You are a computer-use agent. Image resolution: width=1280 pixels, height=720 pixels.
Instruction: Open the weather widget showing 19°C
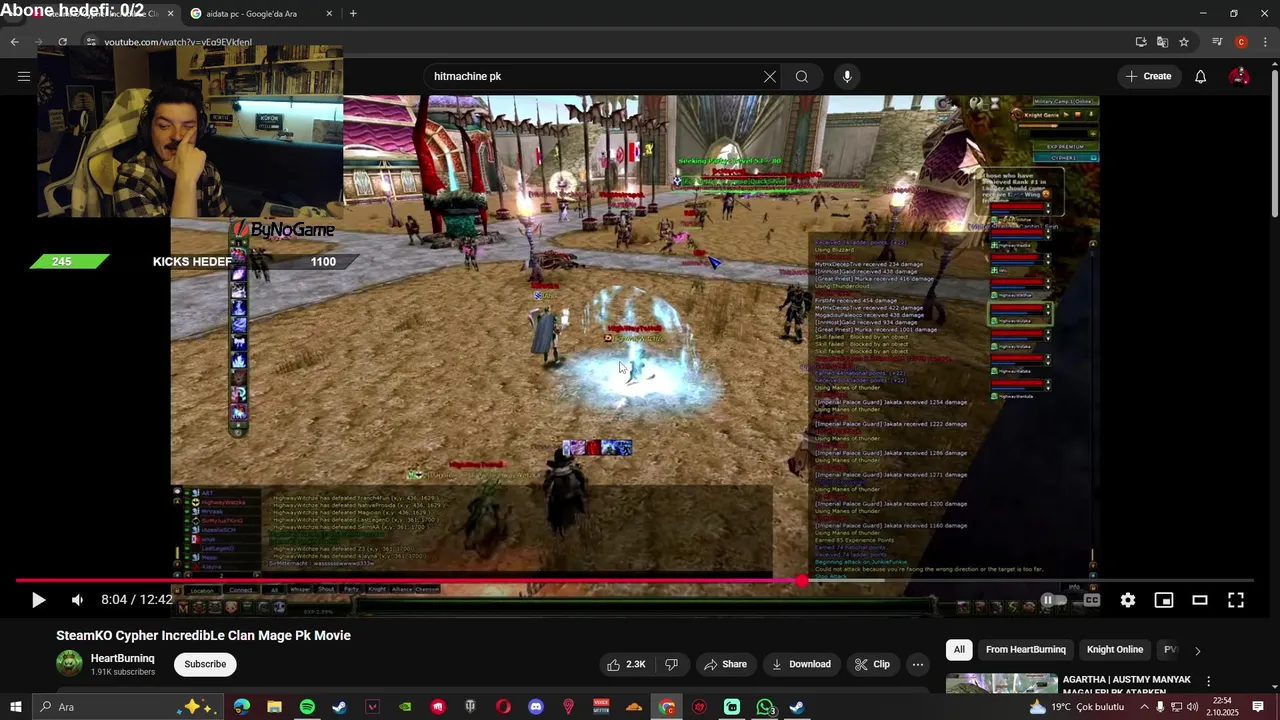pos(1076,707)
